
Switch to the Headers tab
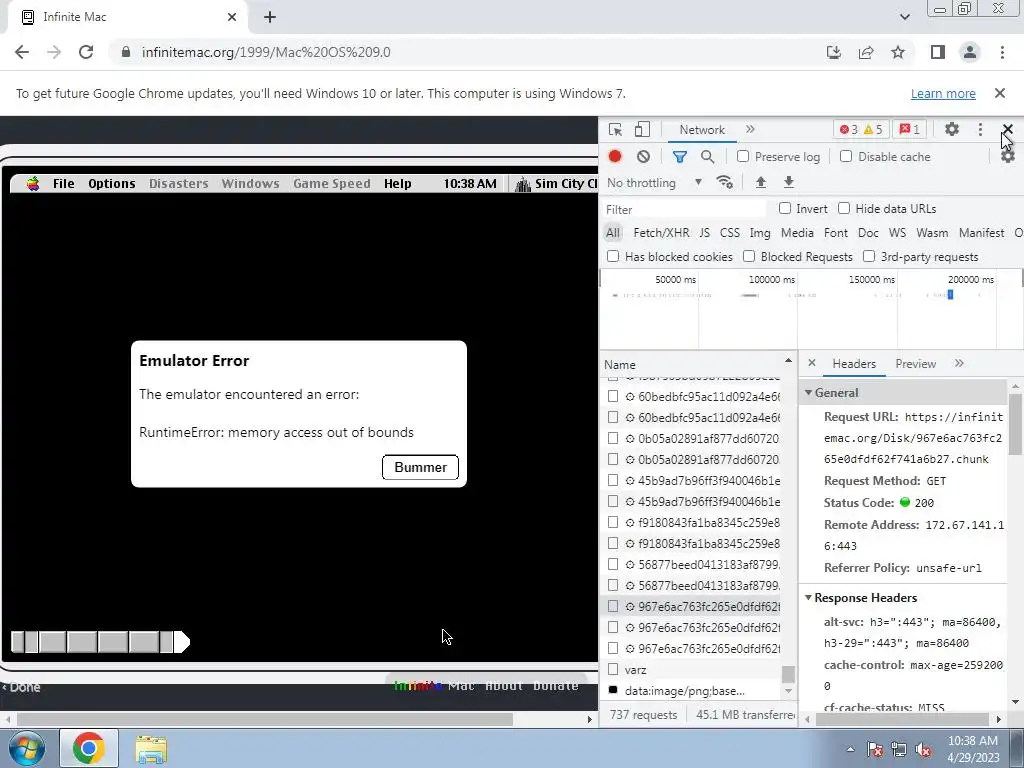coord(854,364)
